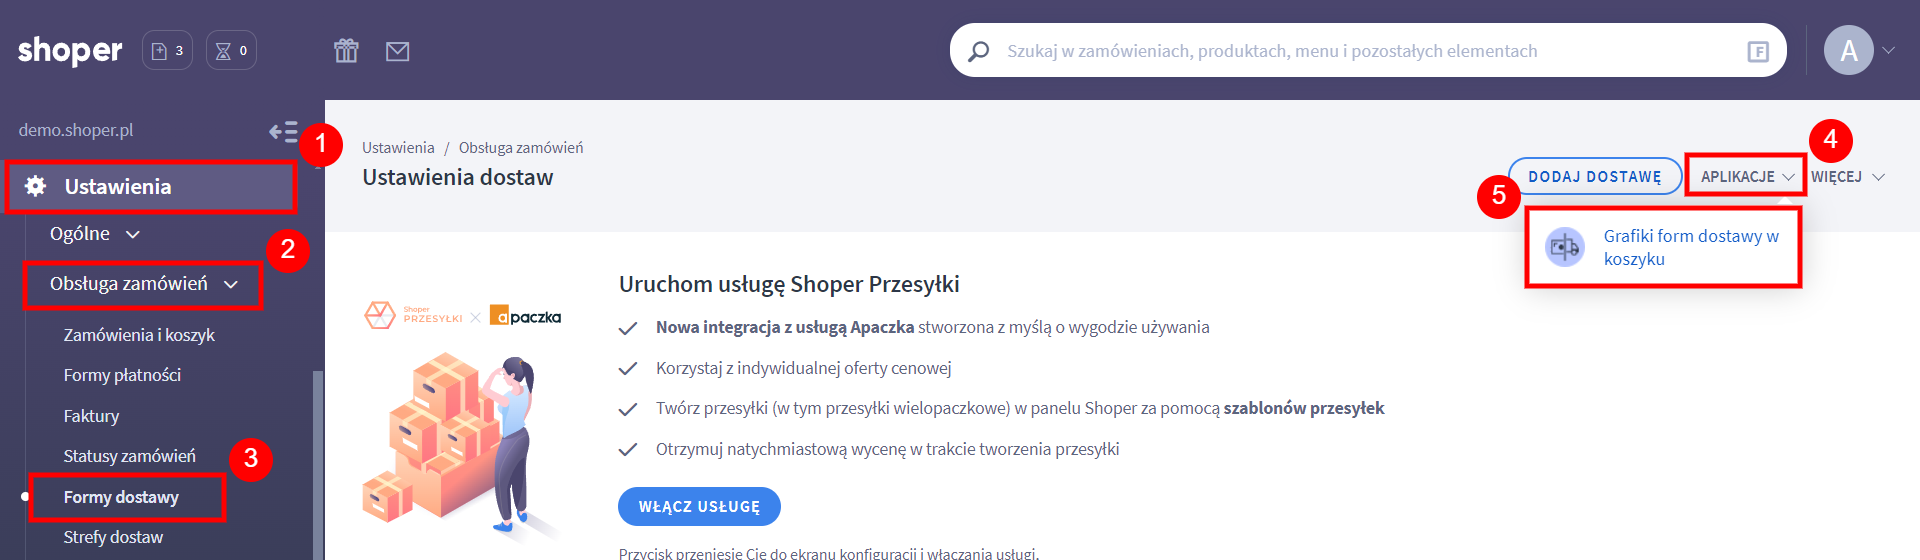Viewport: 1920px width, 560px height.
Task: Click the delivery graphics app icon
Action: 1564,247
